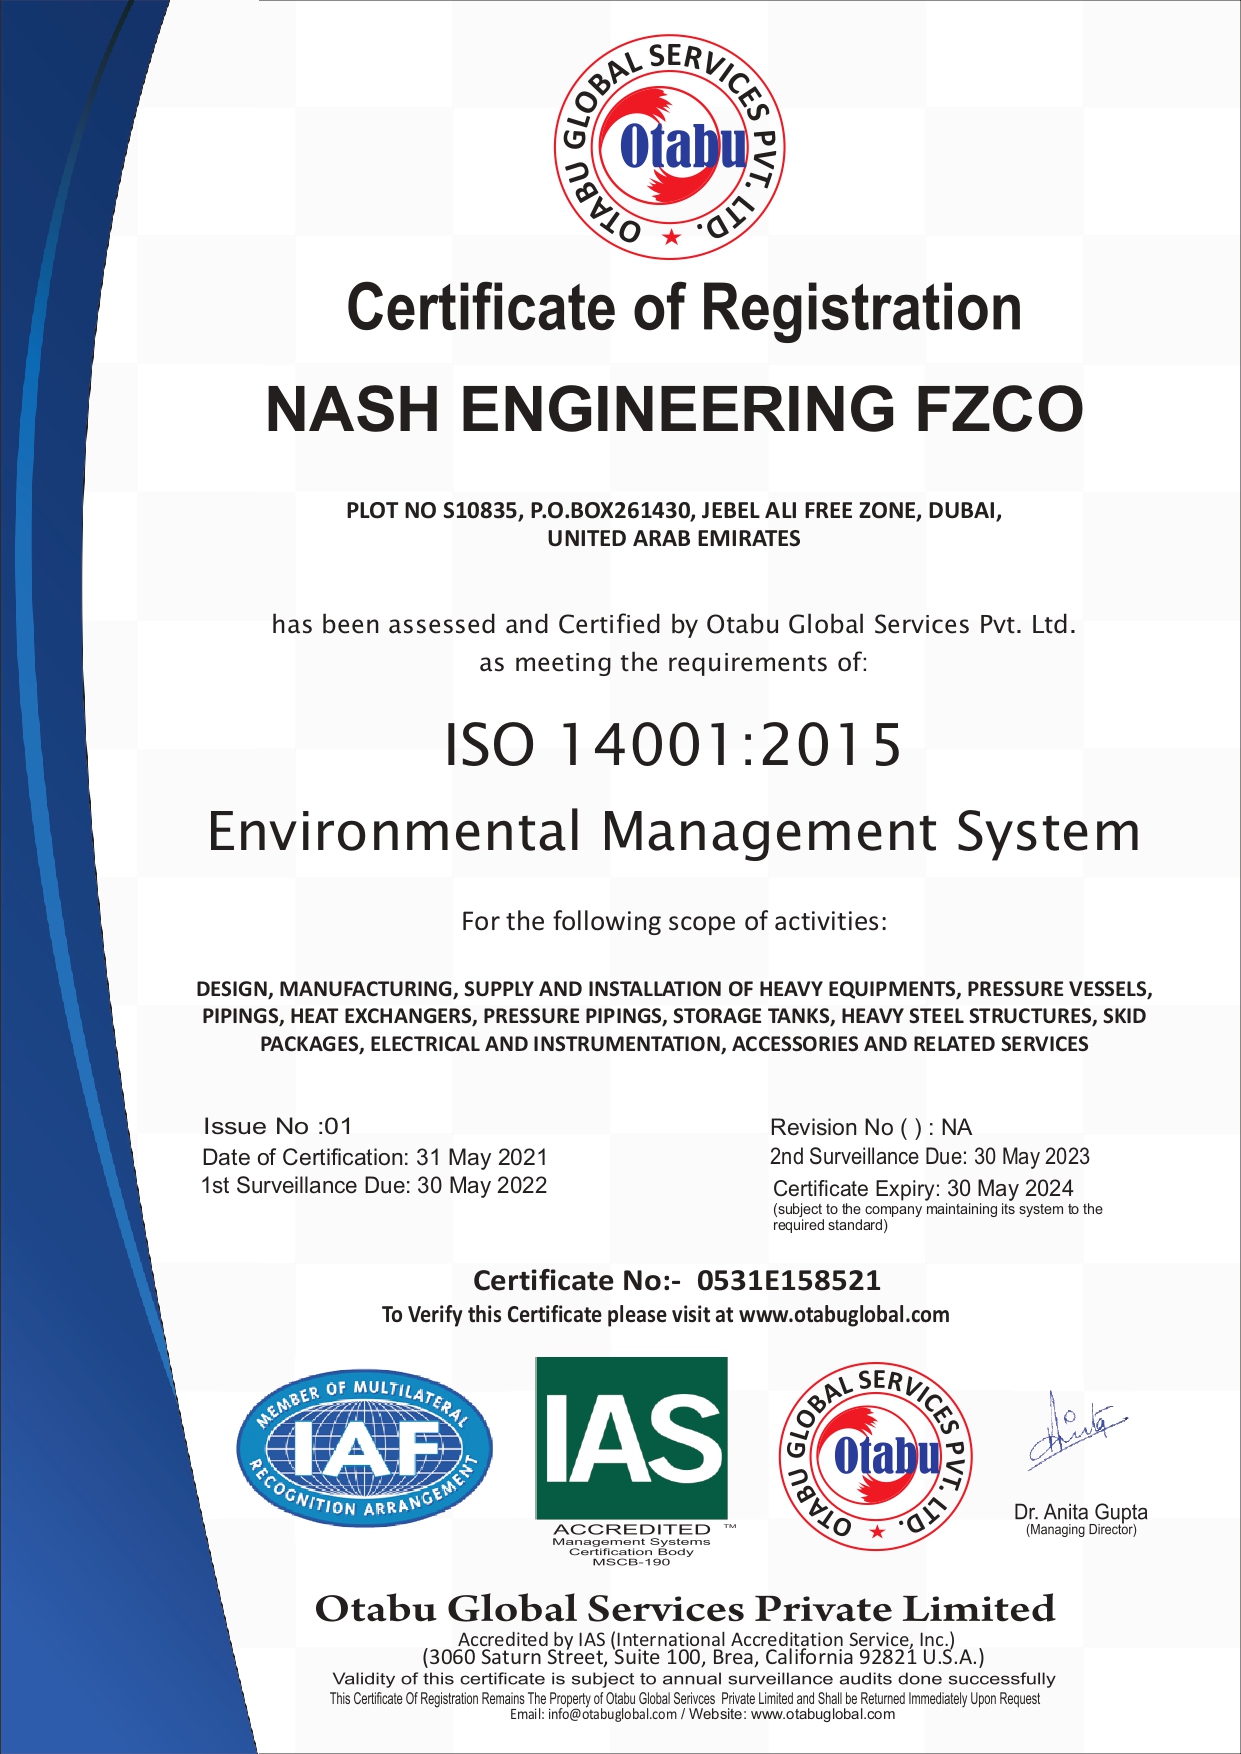This screenshot has width=1241, height=1754.
Task: Click the green IAS accredited logo
Action: [631, 1437]
